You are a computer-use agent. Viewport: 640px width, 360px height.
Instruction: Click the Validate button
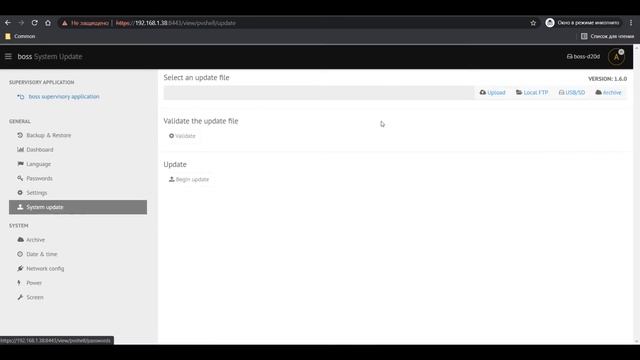(182, 136)
